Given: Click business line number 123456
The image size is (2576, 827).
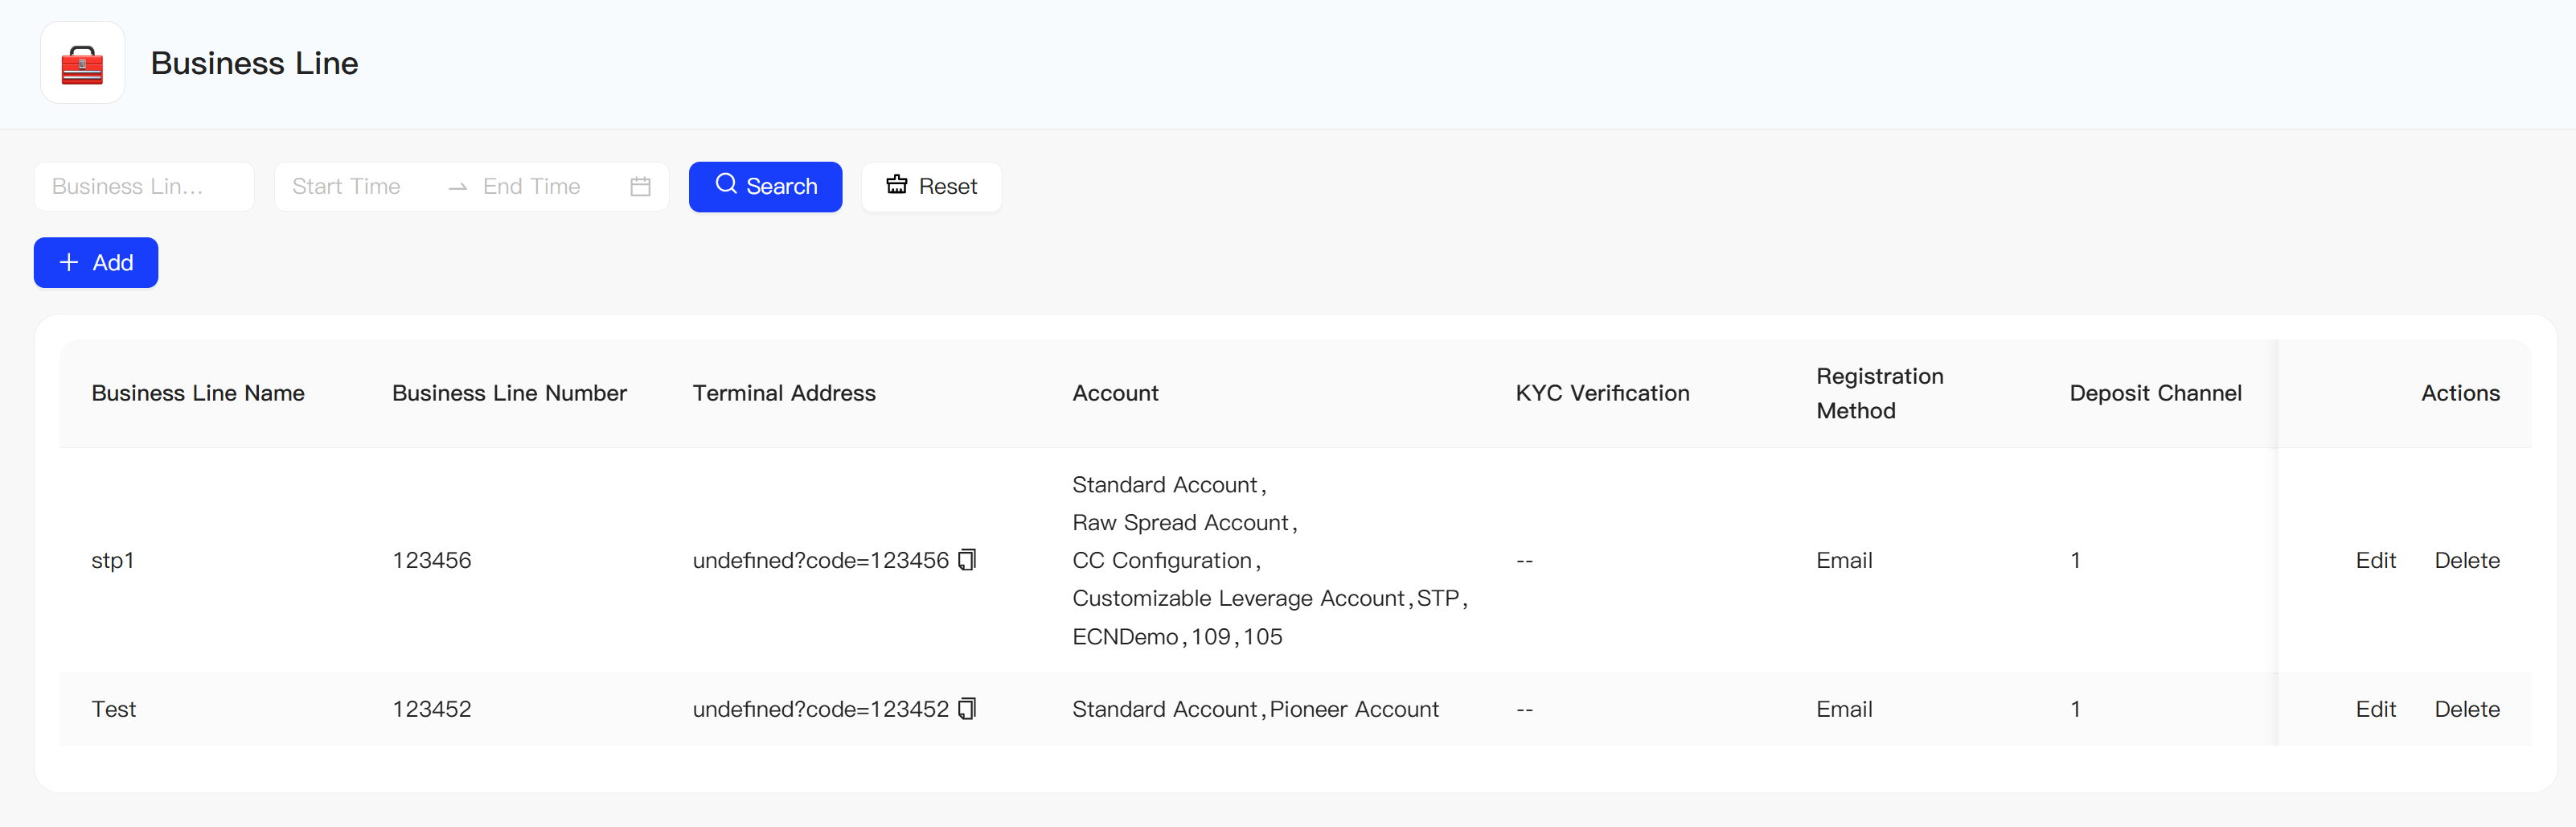Looking at the screenshot, I should (x=431, y=561).
